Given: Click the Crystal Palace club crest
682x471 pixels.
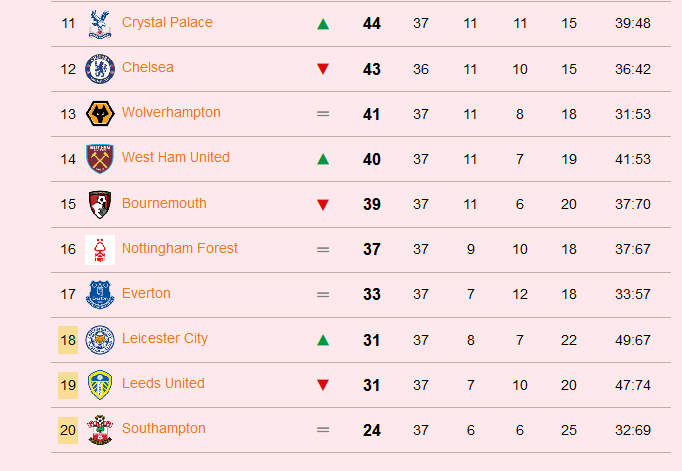Looking at the screenshot, I should coord(100,23).
